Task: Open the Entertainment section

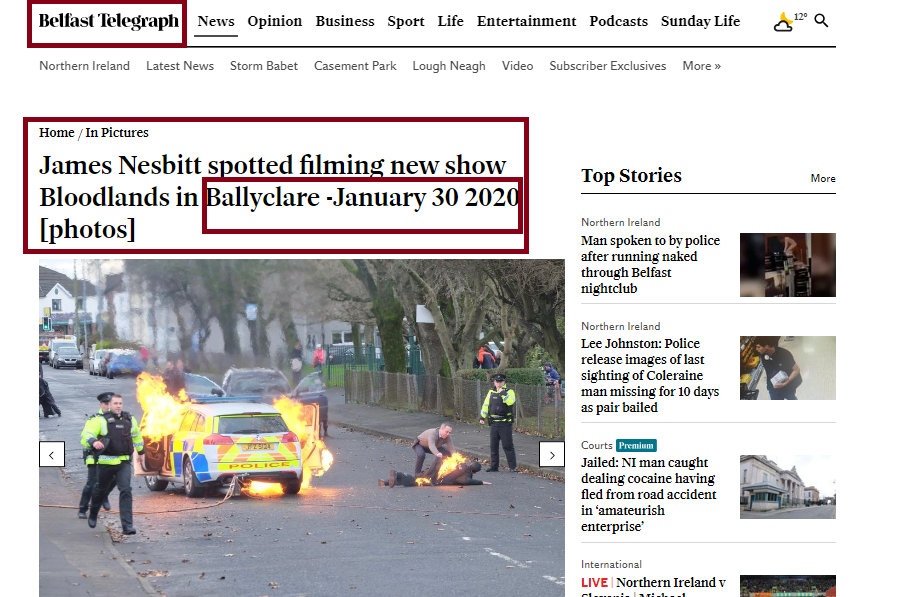Action: point(526,21)
